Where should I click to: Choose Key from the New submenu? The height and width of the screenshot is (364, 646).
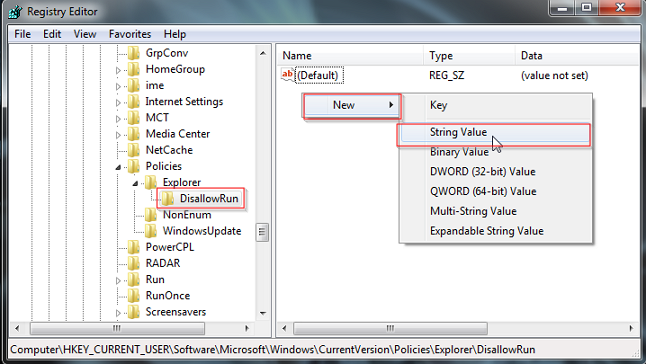click(496, 105)
